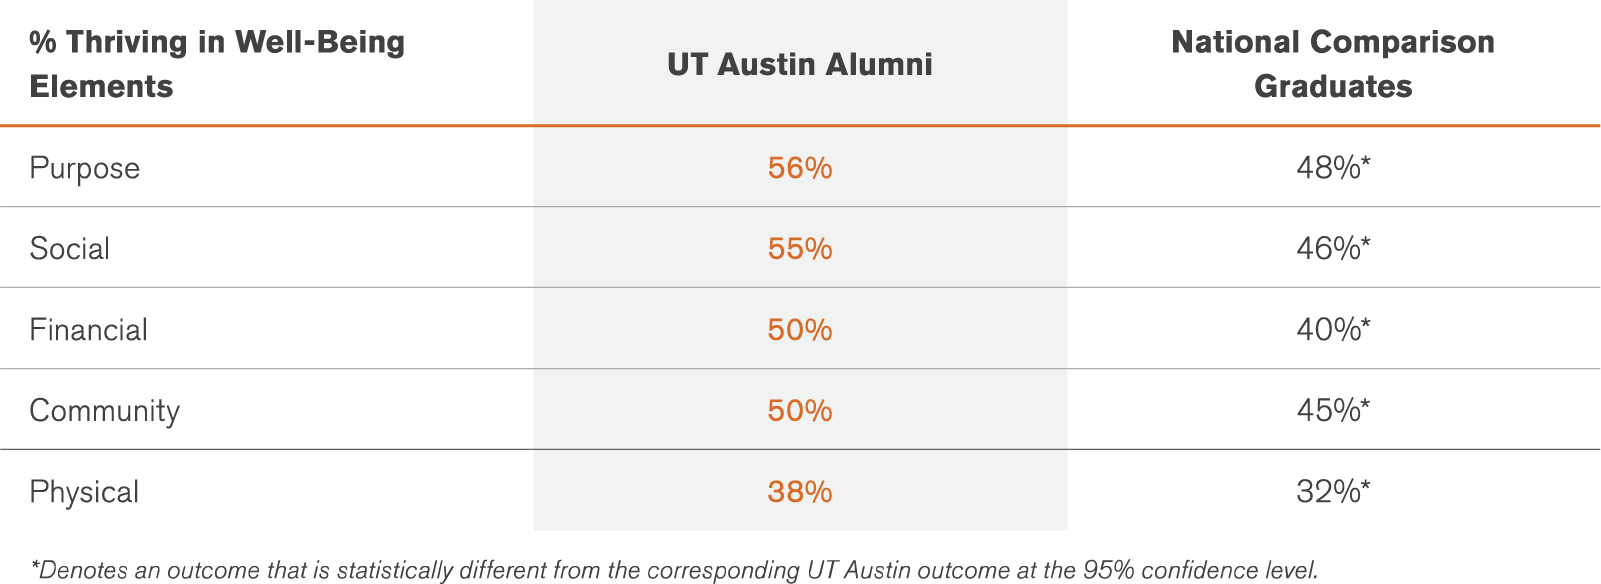This screenshot has height=584, width=1601.
Task: Click the Community row label
Action: pos(105,411)
